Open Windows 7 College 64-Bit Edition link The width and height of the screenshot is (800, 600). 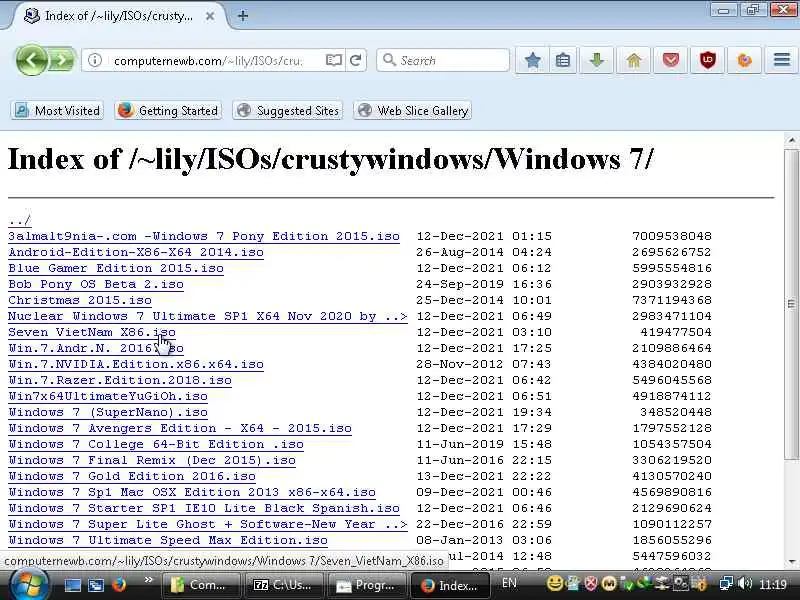(156, 444)
